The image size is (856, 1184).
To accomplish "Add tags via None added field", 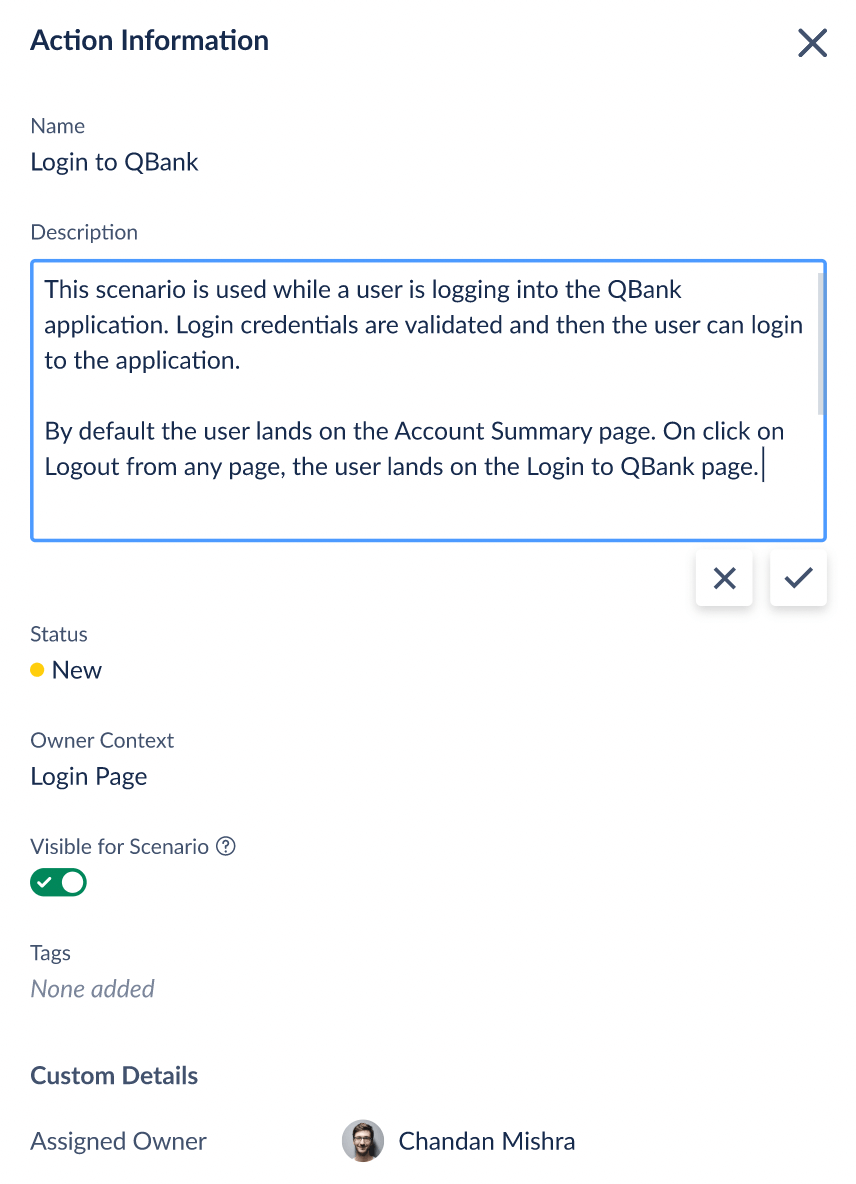I will pos(92,989).
